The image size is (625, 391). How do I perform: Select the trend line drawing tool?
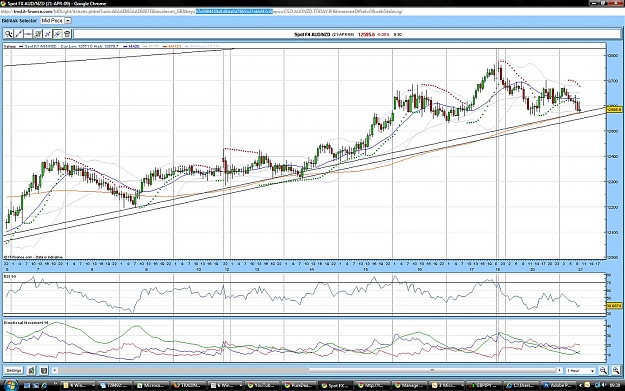(18, 34)
